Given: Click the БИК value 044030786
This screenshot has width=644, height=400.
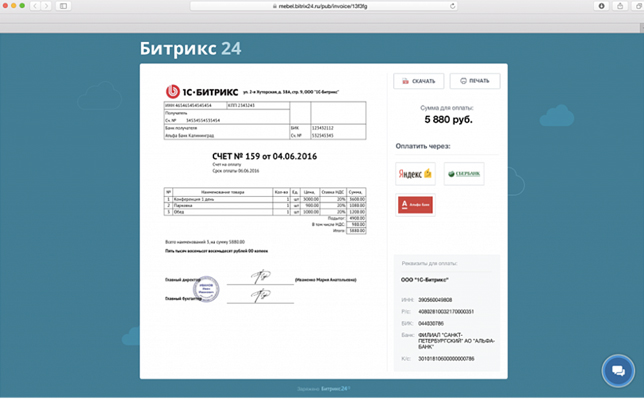Looking at the screenshot, I should [x=431, y=324].
